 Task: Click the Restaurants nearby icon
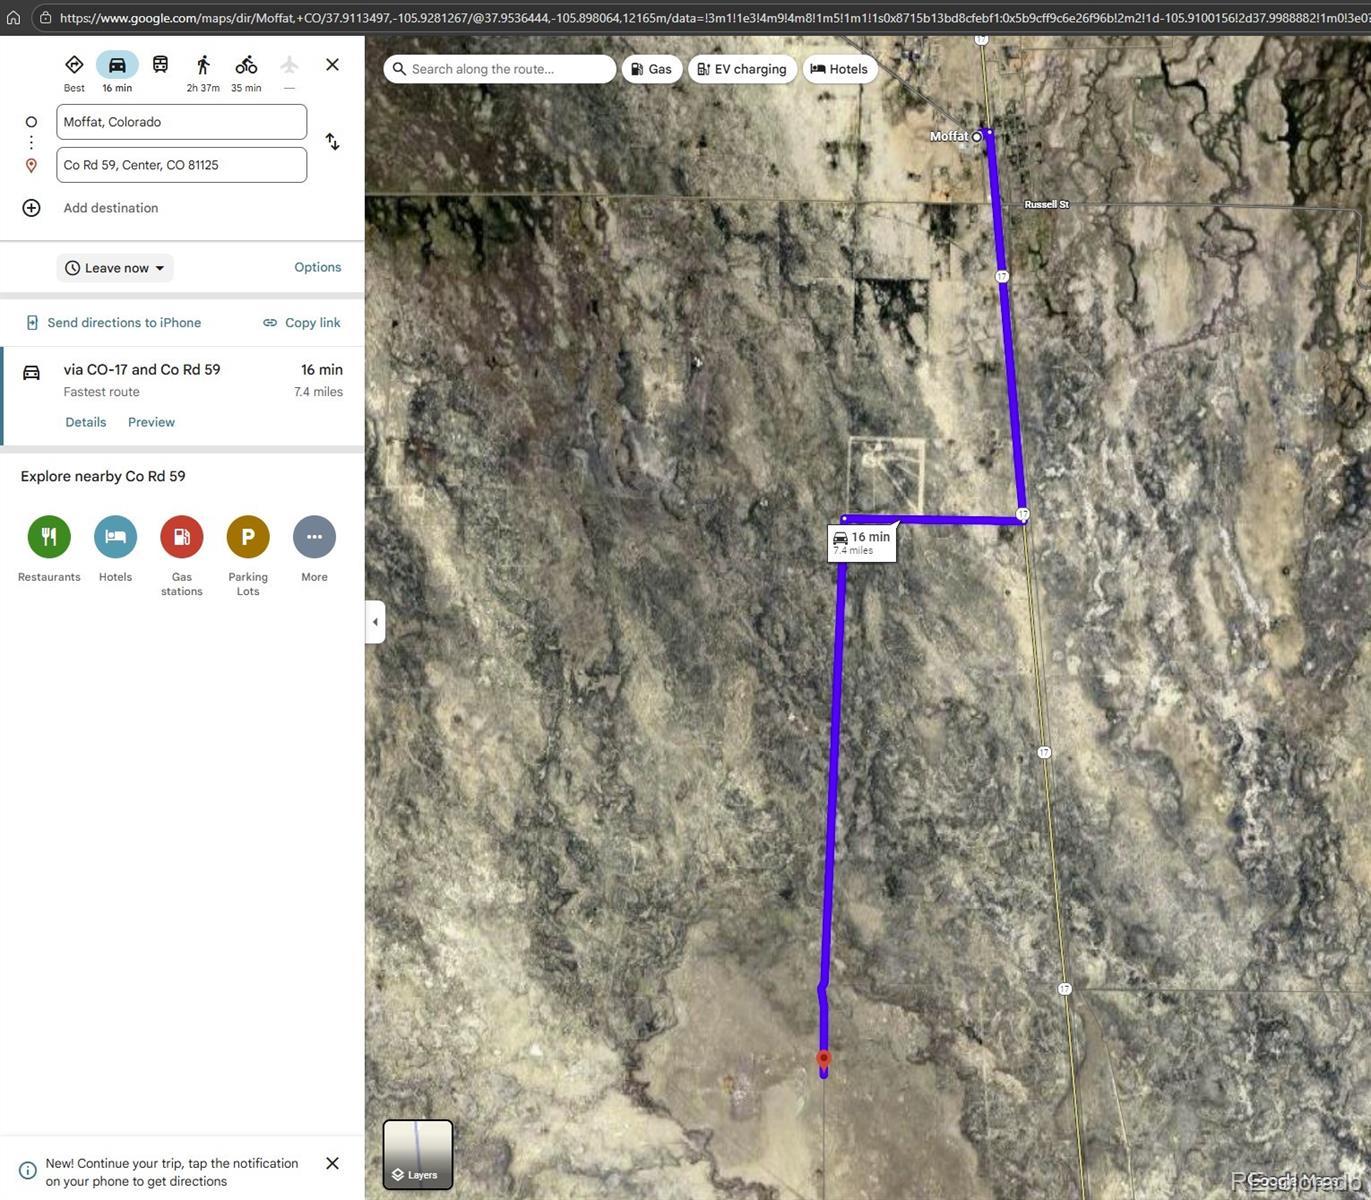(49, 537)
